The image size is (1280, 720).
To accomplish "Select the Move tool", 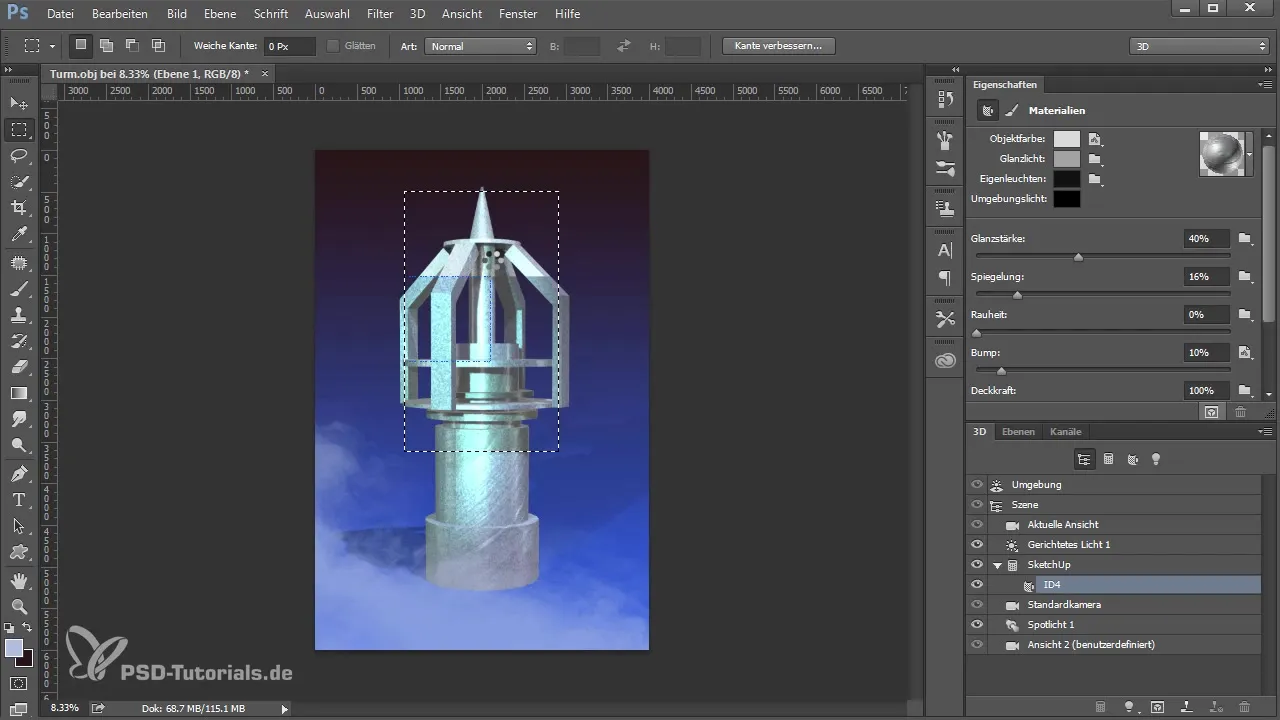I will [19, 103].
